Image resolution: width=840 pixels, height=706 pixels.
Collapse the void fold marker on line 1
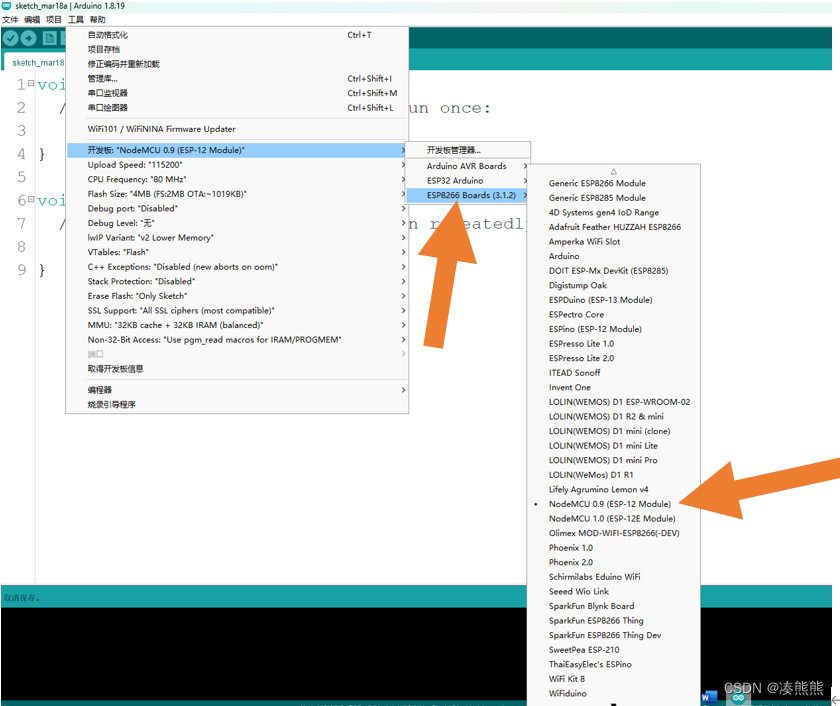[31, 83]
